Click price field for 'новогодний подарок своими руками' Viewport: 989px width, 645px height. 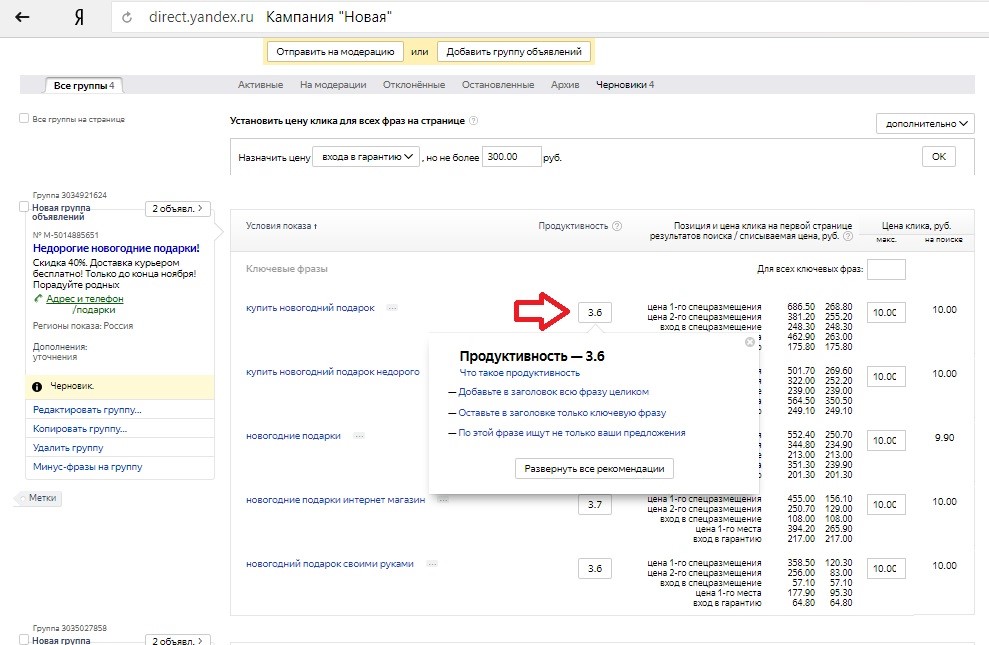886,568
